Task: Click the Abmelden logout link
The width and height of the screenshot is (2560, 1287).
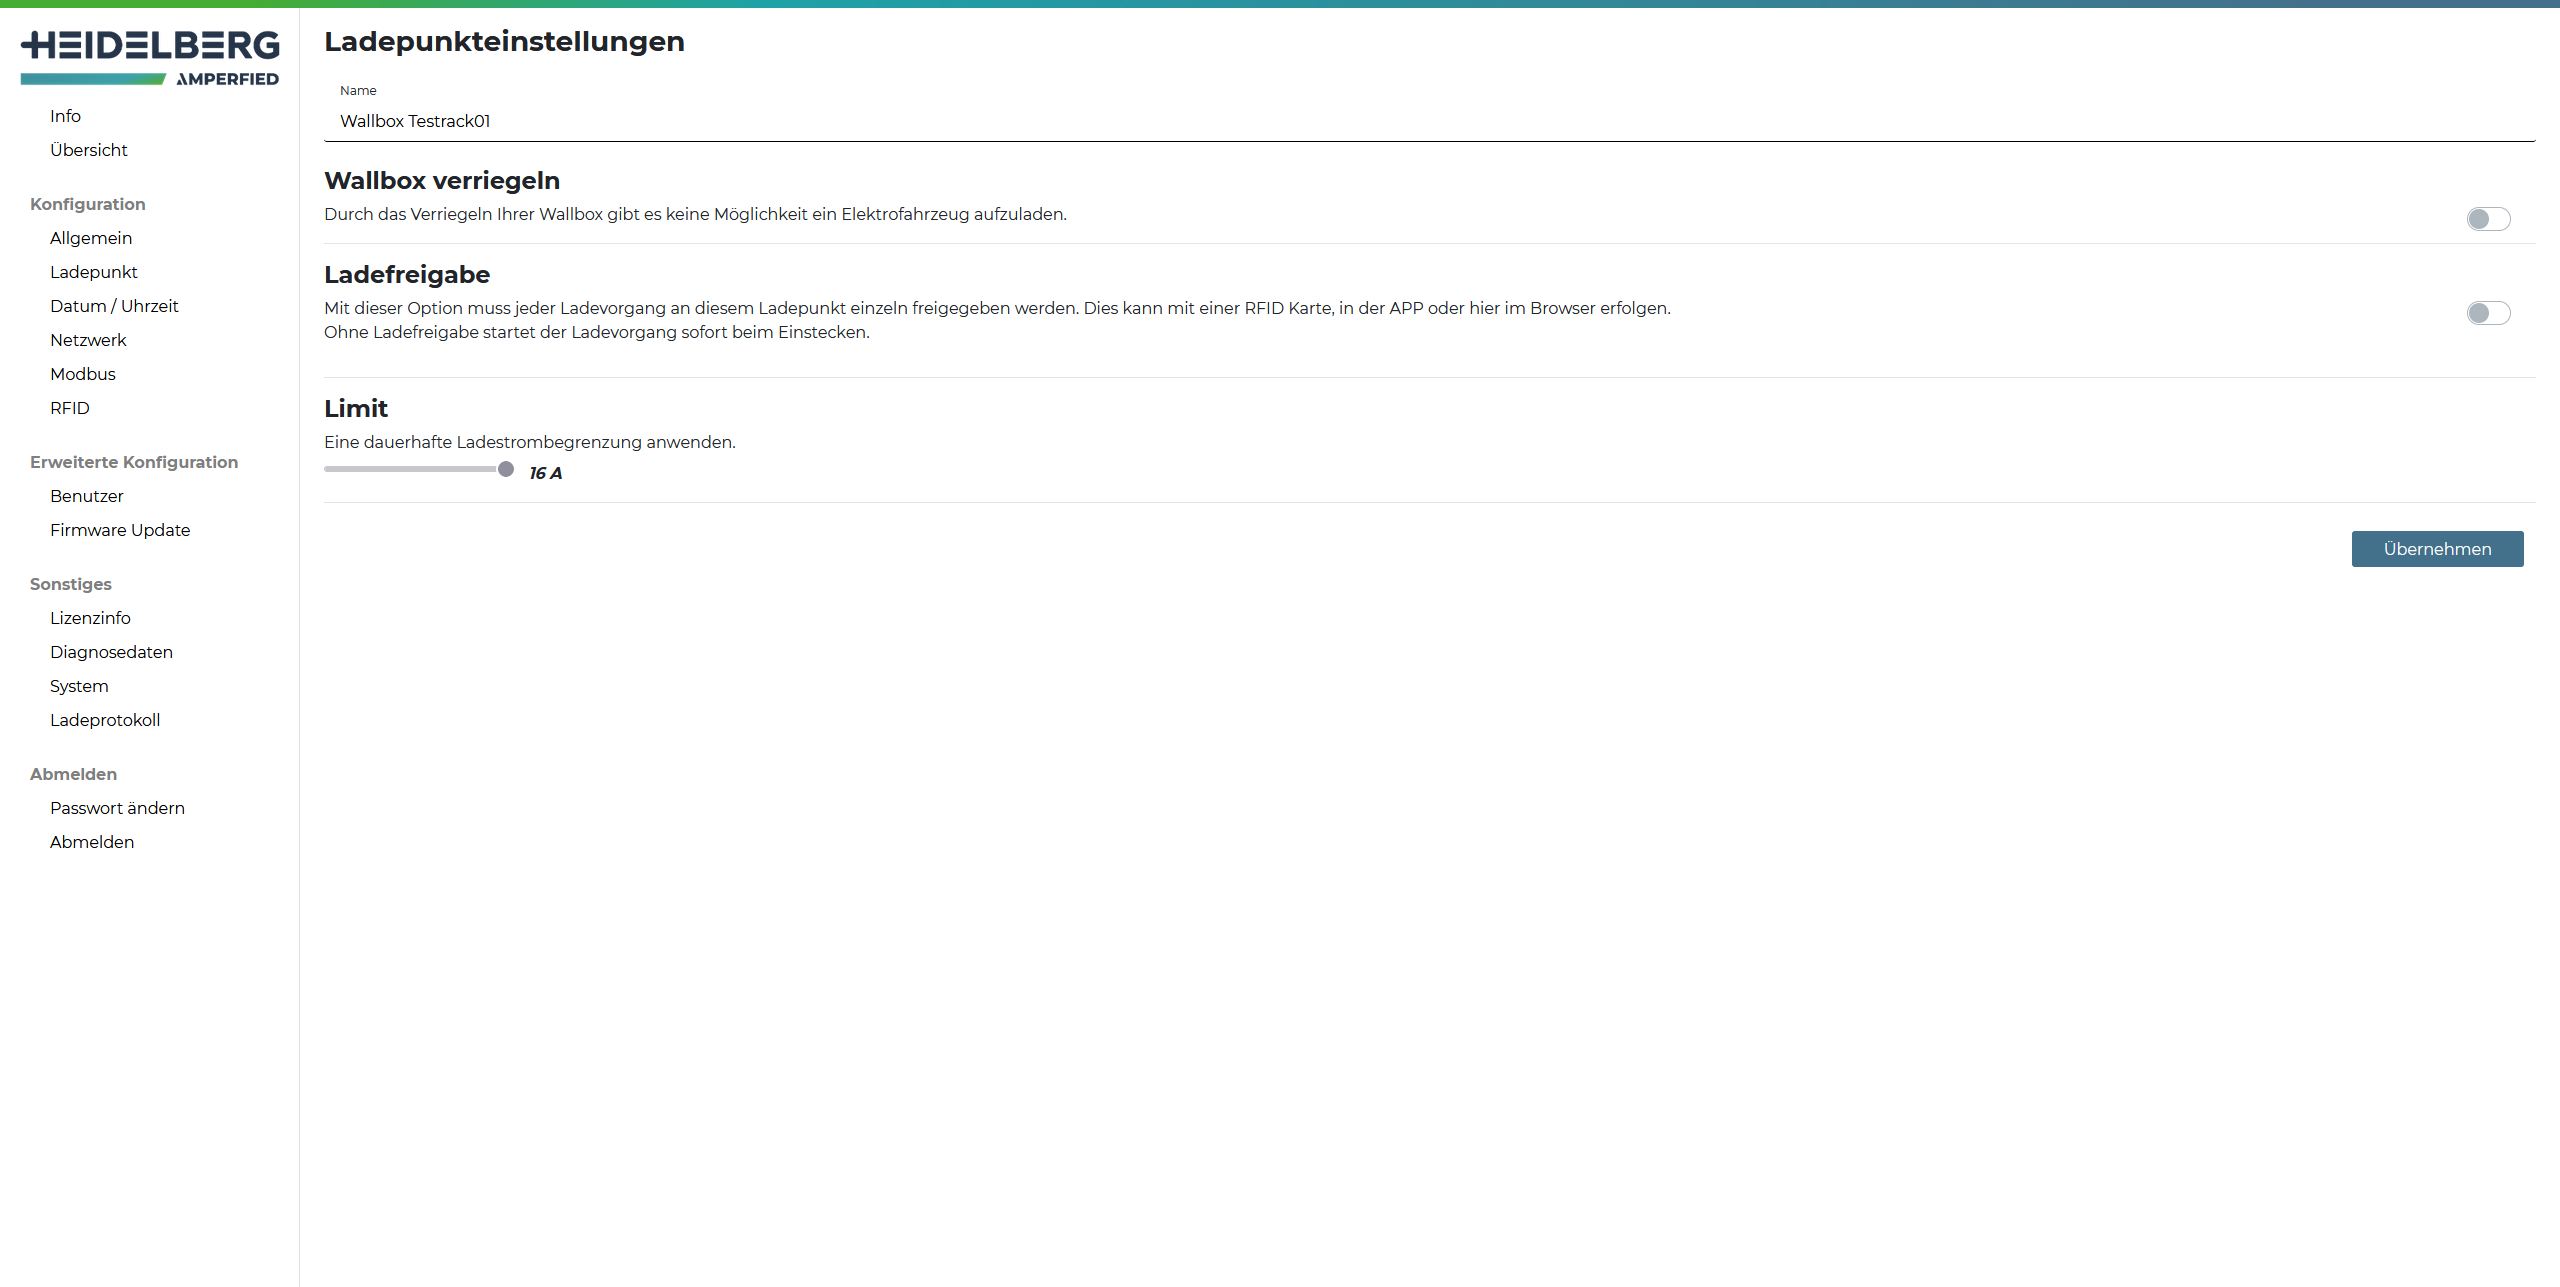Action: (x=92, y=842)
